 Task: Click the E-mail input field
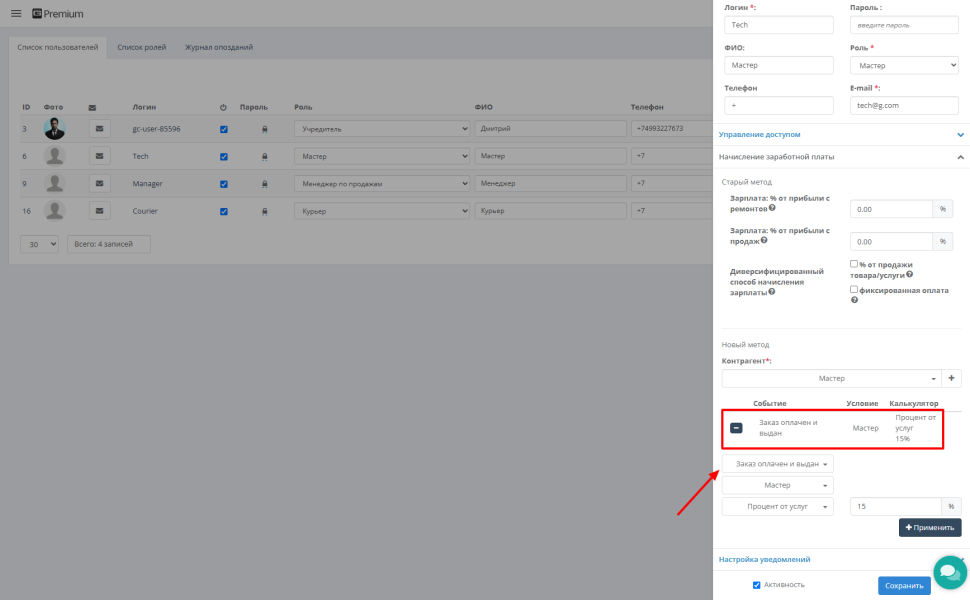[x=903, y=105]
